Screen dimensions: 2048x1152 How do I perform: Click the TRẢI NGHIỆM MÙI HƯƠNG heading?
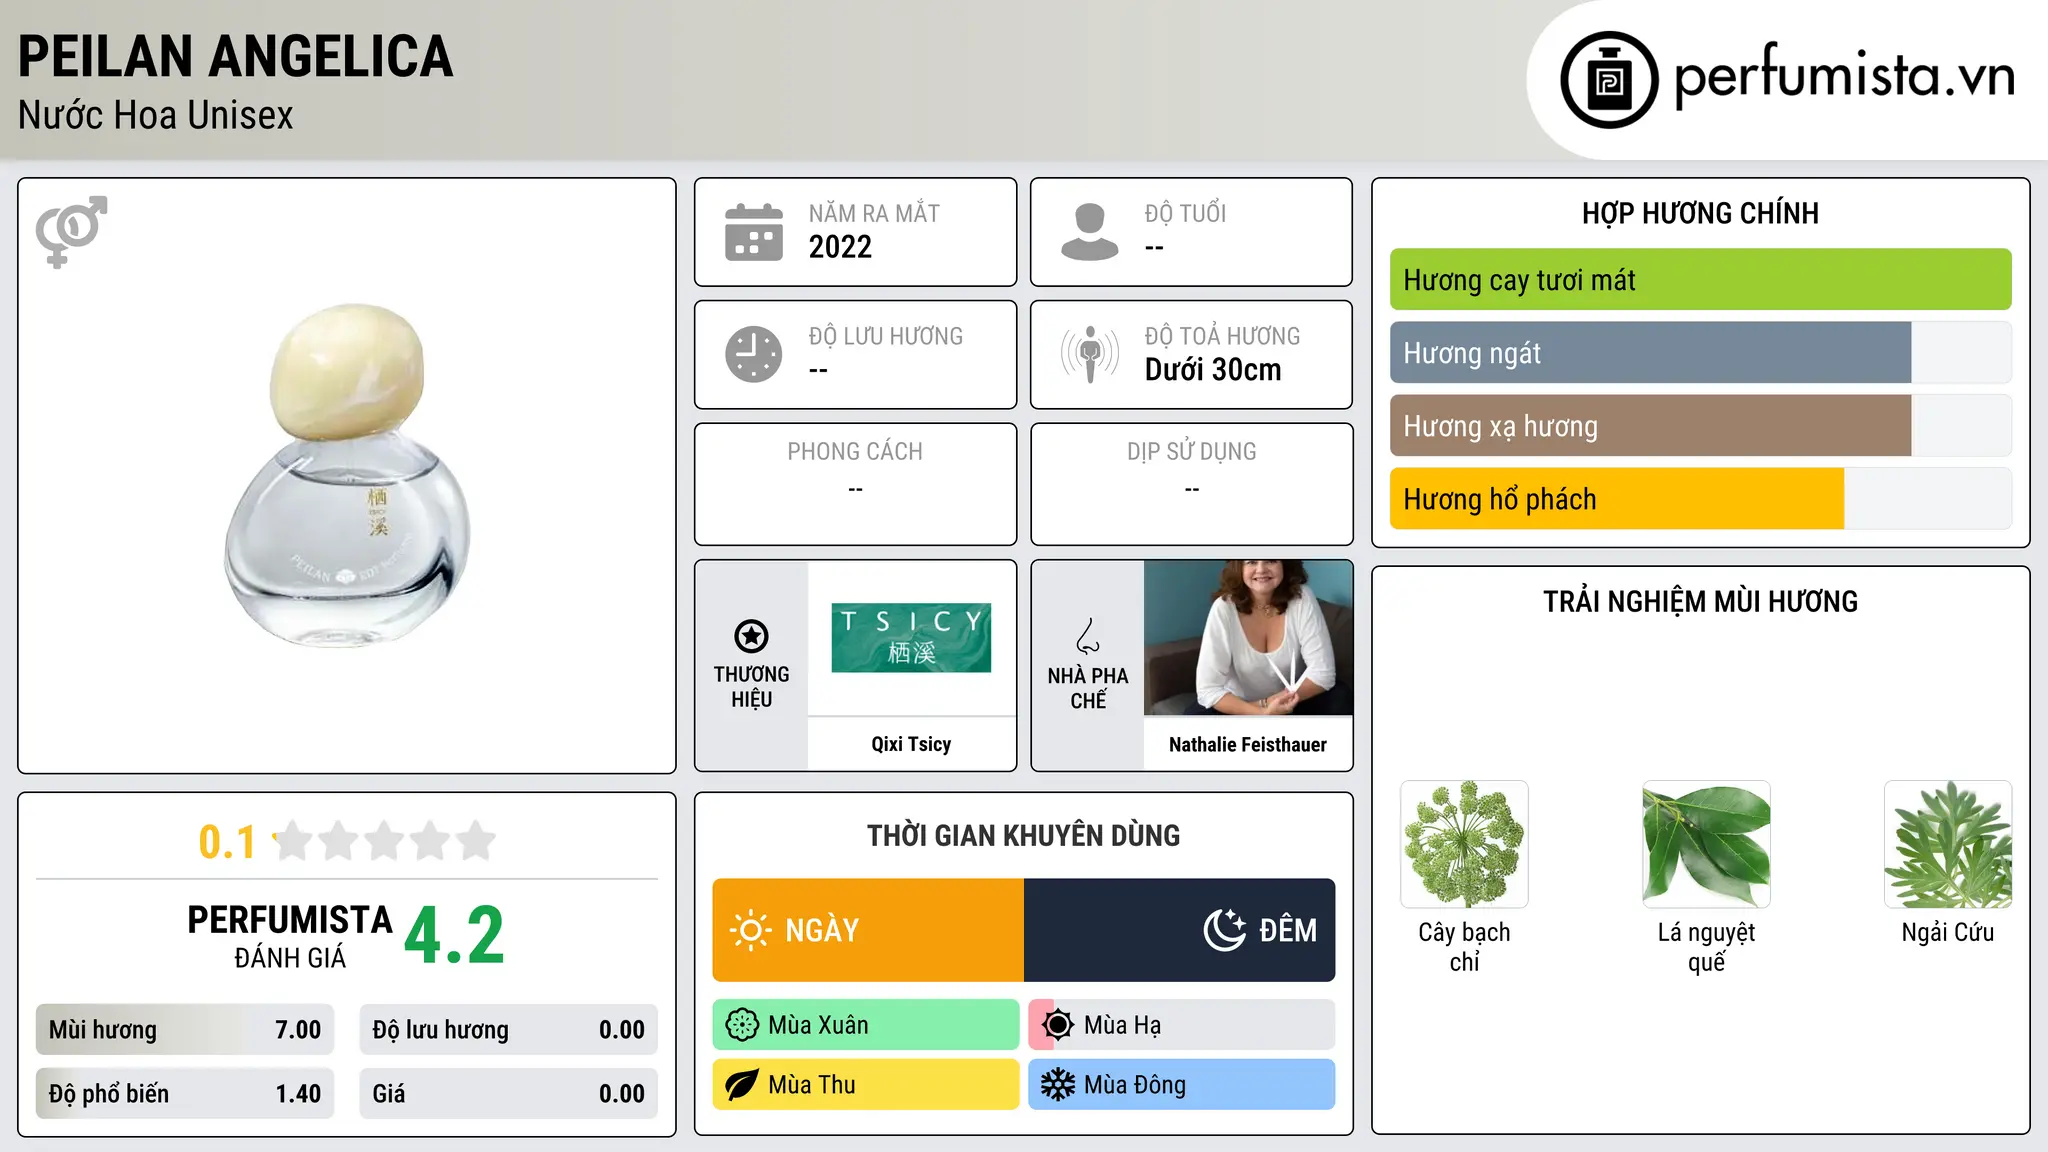coord(1700,602)
